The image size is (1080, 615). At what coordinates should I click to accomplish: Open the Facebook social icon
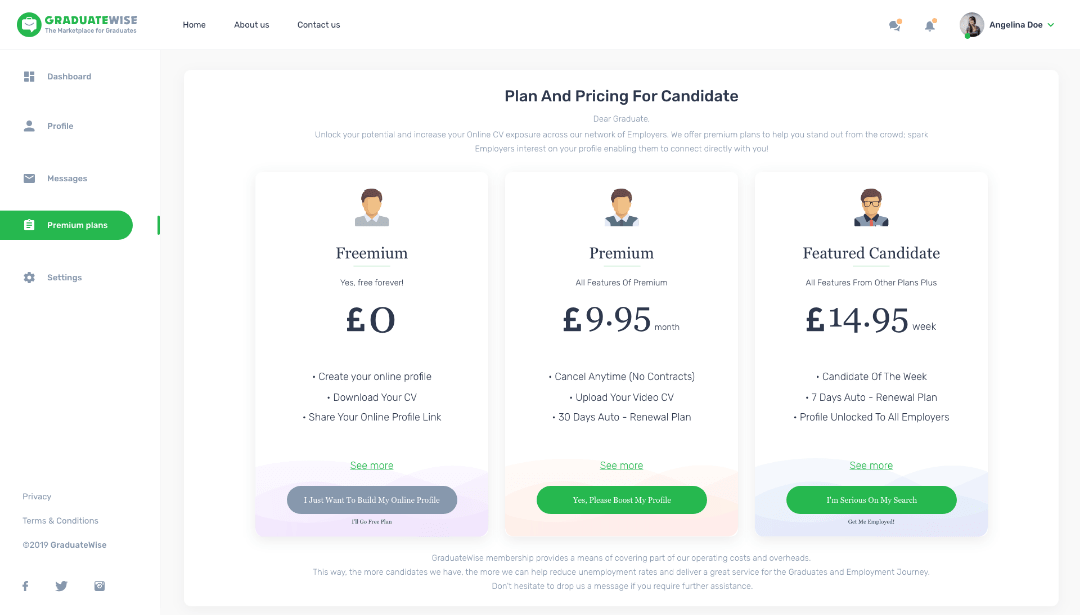[x=25, y=586]
